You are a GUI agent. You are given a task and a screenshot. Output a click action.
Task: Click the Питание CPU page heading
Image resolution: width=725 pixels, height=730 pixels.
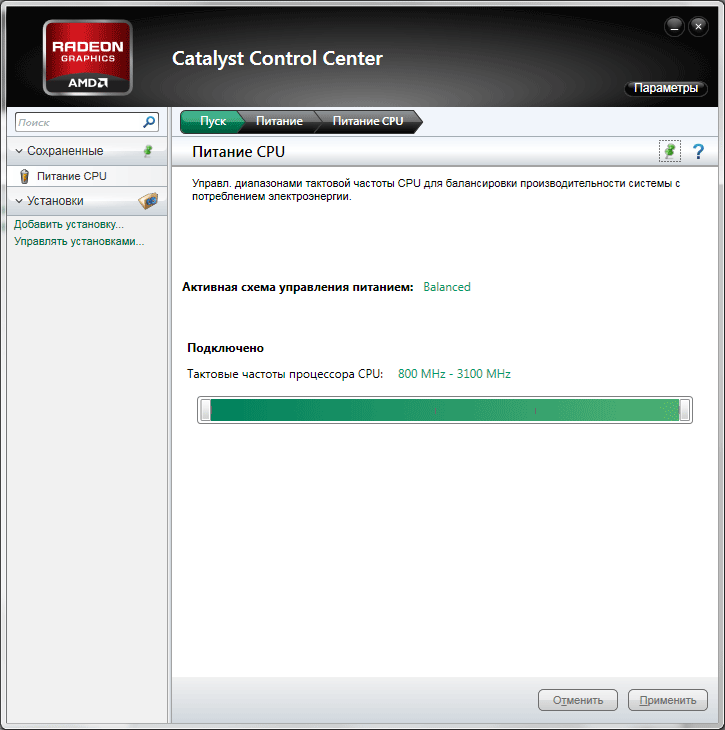pyautogui.click(x=238, y=152)
